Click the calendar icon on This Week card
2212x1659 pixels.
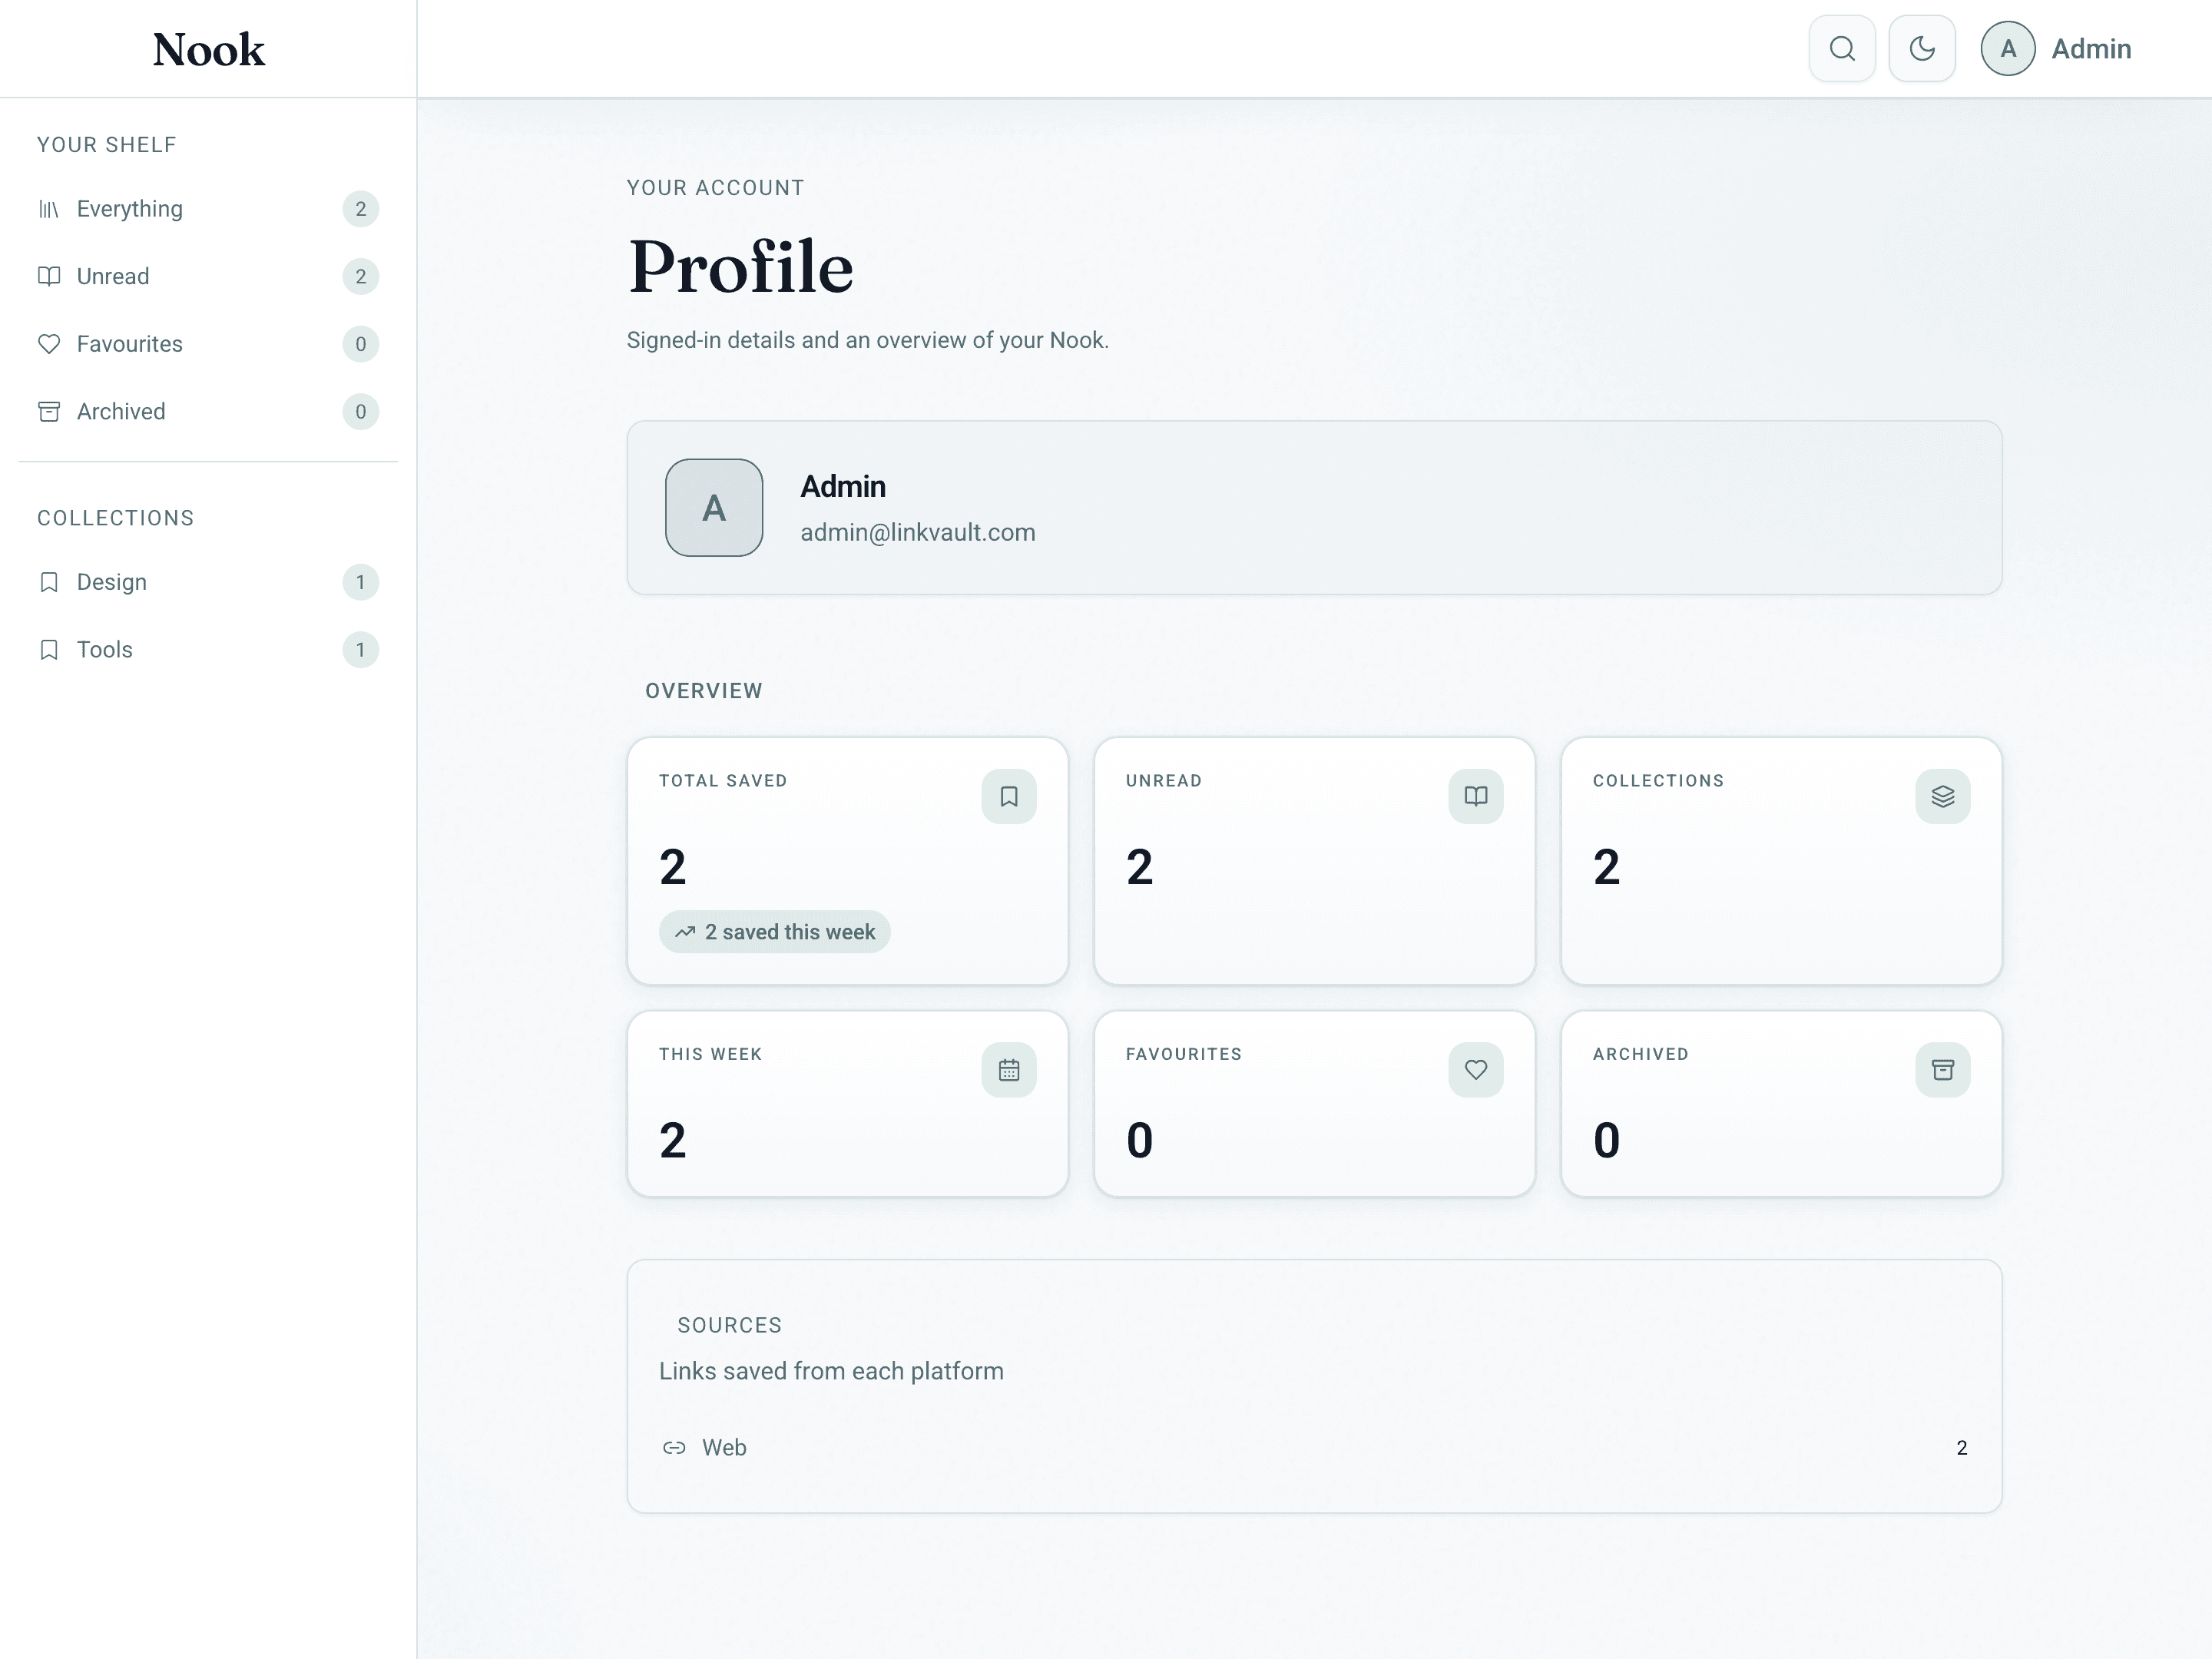pyautogui.click(x=1008, y=1070)
